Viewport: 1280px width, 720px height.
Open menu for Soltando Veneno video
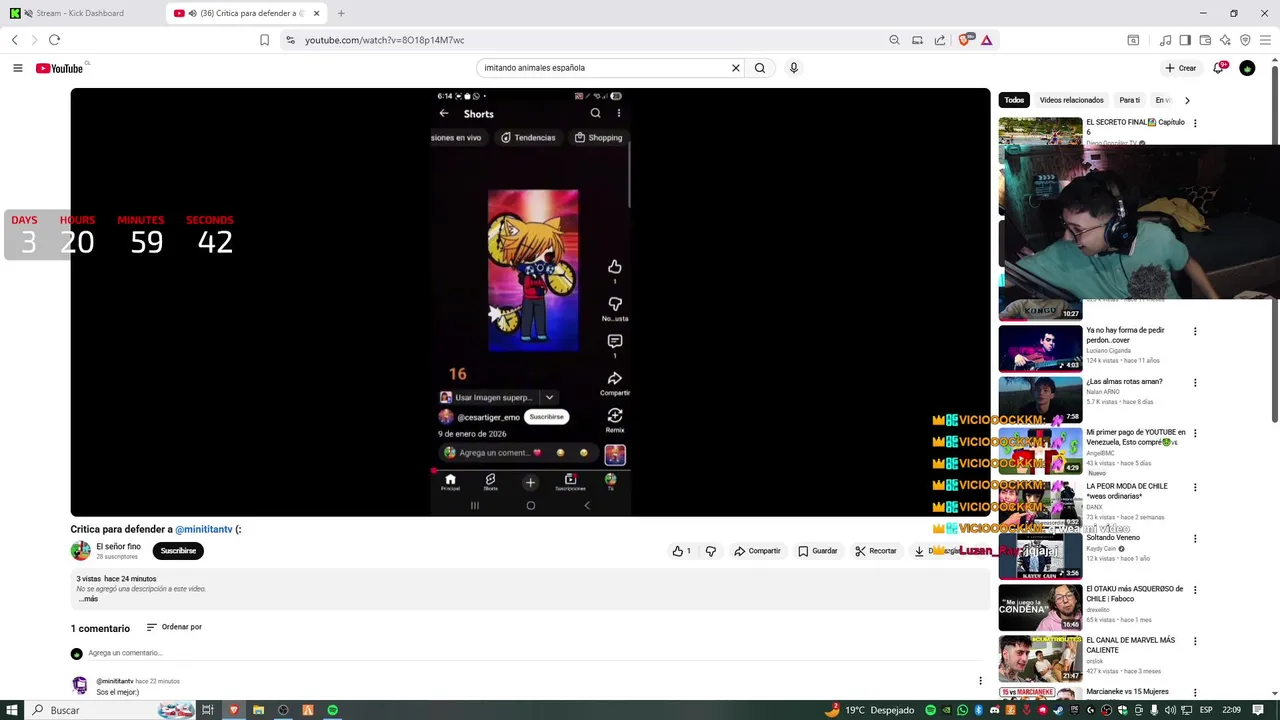point(1195,538)
